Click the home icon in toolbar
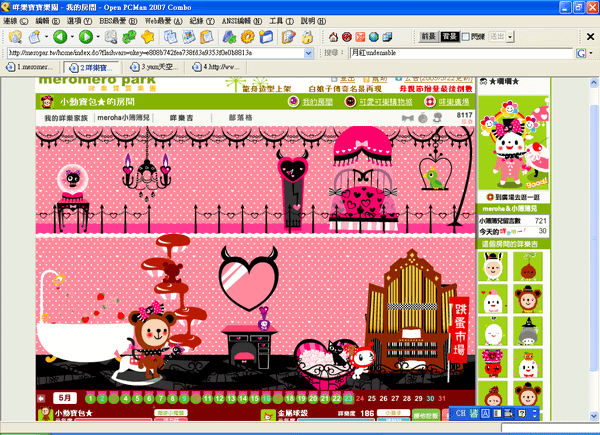The height and width of the screenshot is (435, 600). pyautogui.click(x=333, y=37)
